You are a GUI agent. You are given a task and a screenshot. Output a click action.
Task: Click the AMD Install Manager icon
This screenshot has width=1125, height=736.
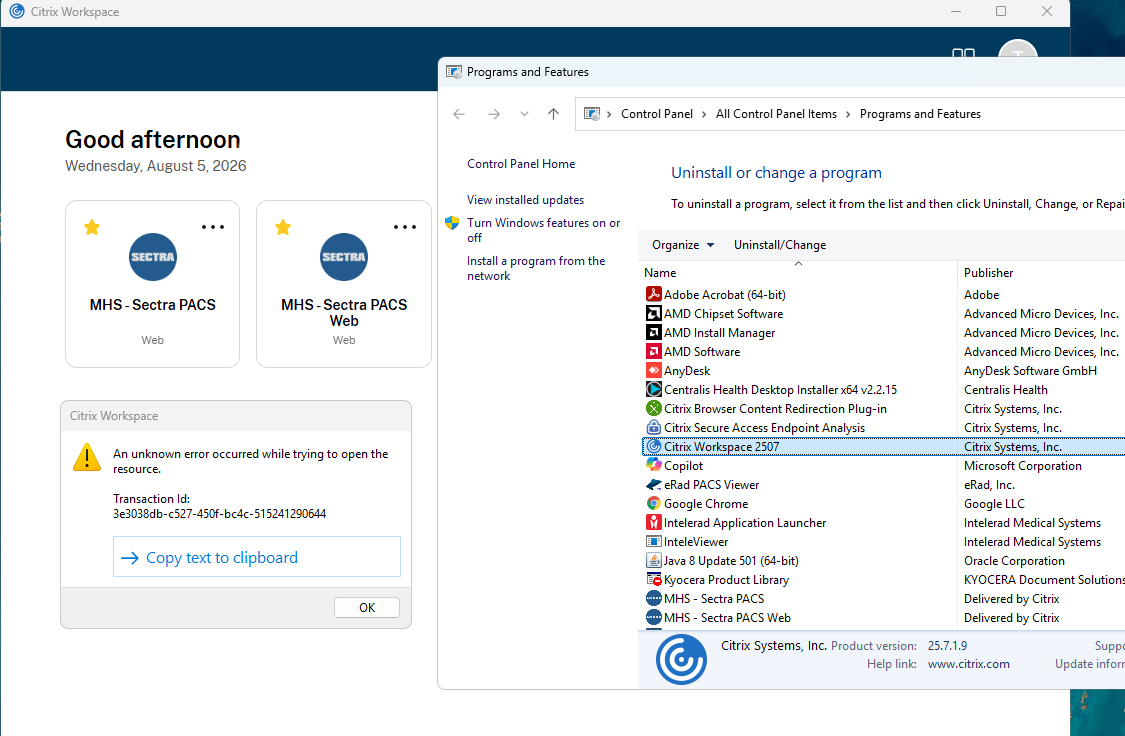click(653, 332)
